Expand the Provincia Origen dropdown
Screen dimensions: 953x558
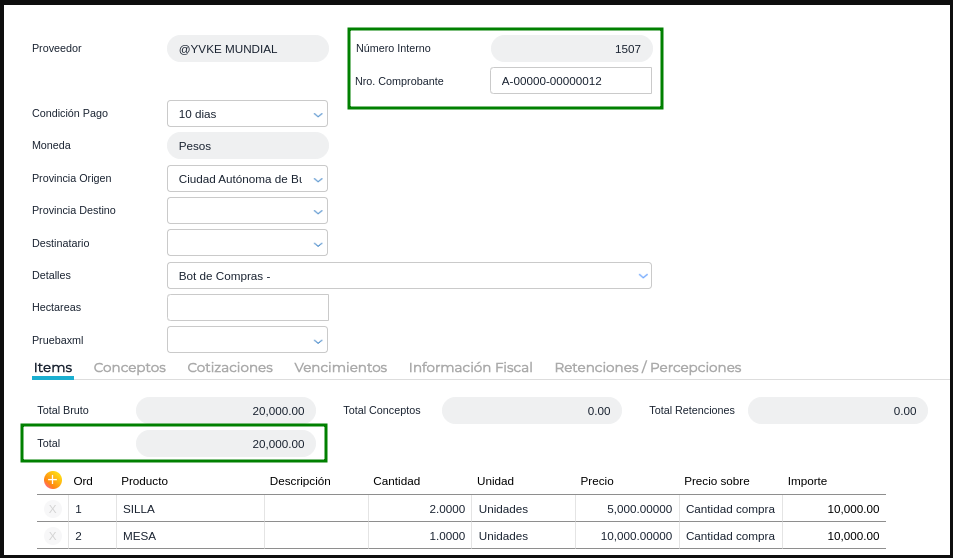click(247, 179)
